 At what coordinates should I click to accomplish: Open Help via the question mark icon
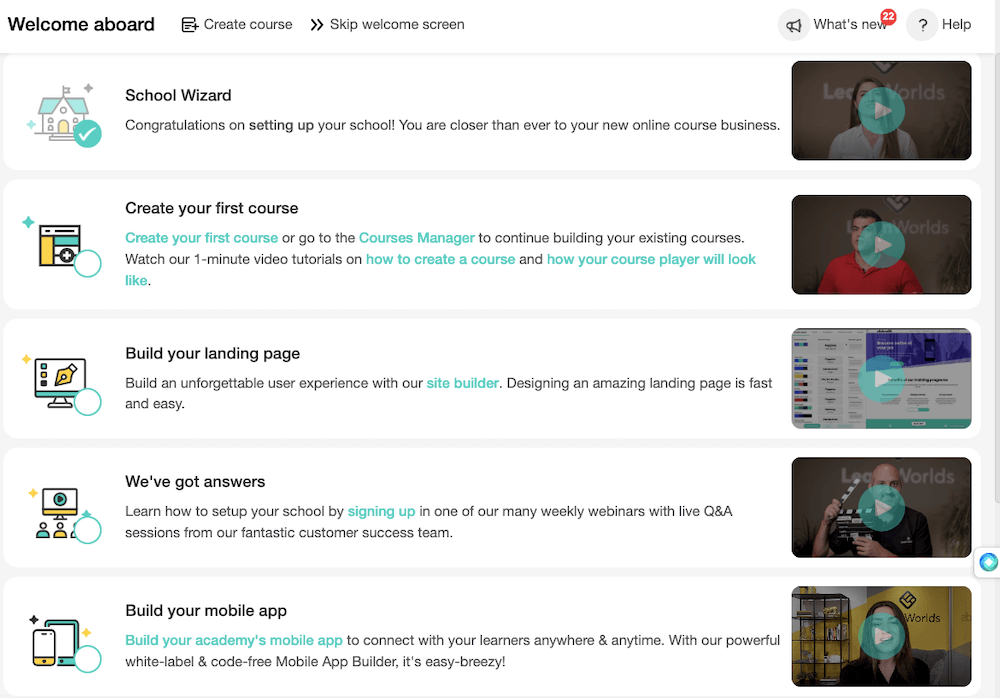pos(922,25)
